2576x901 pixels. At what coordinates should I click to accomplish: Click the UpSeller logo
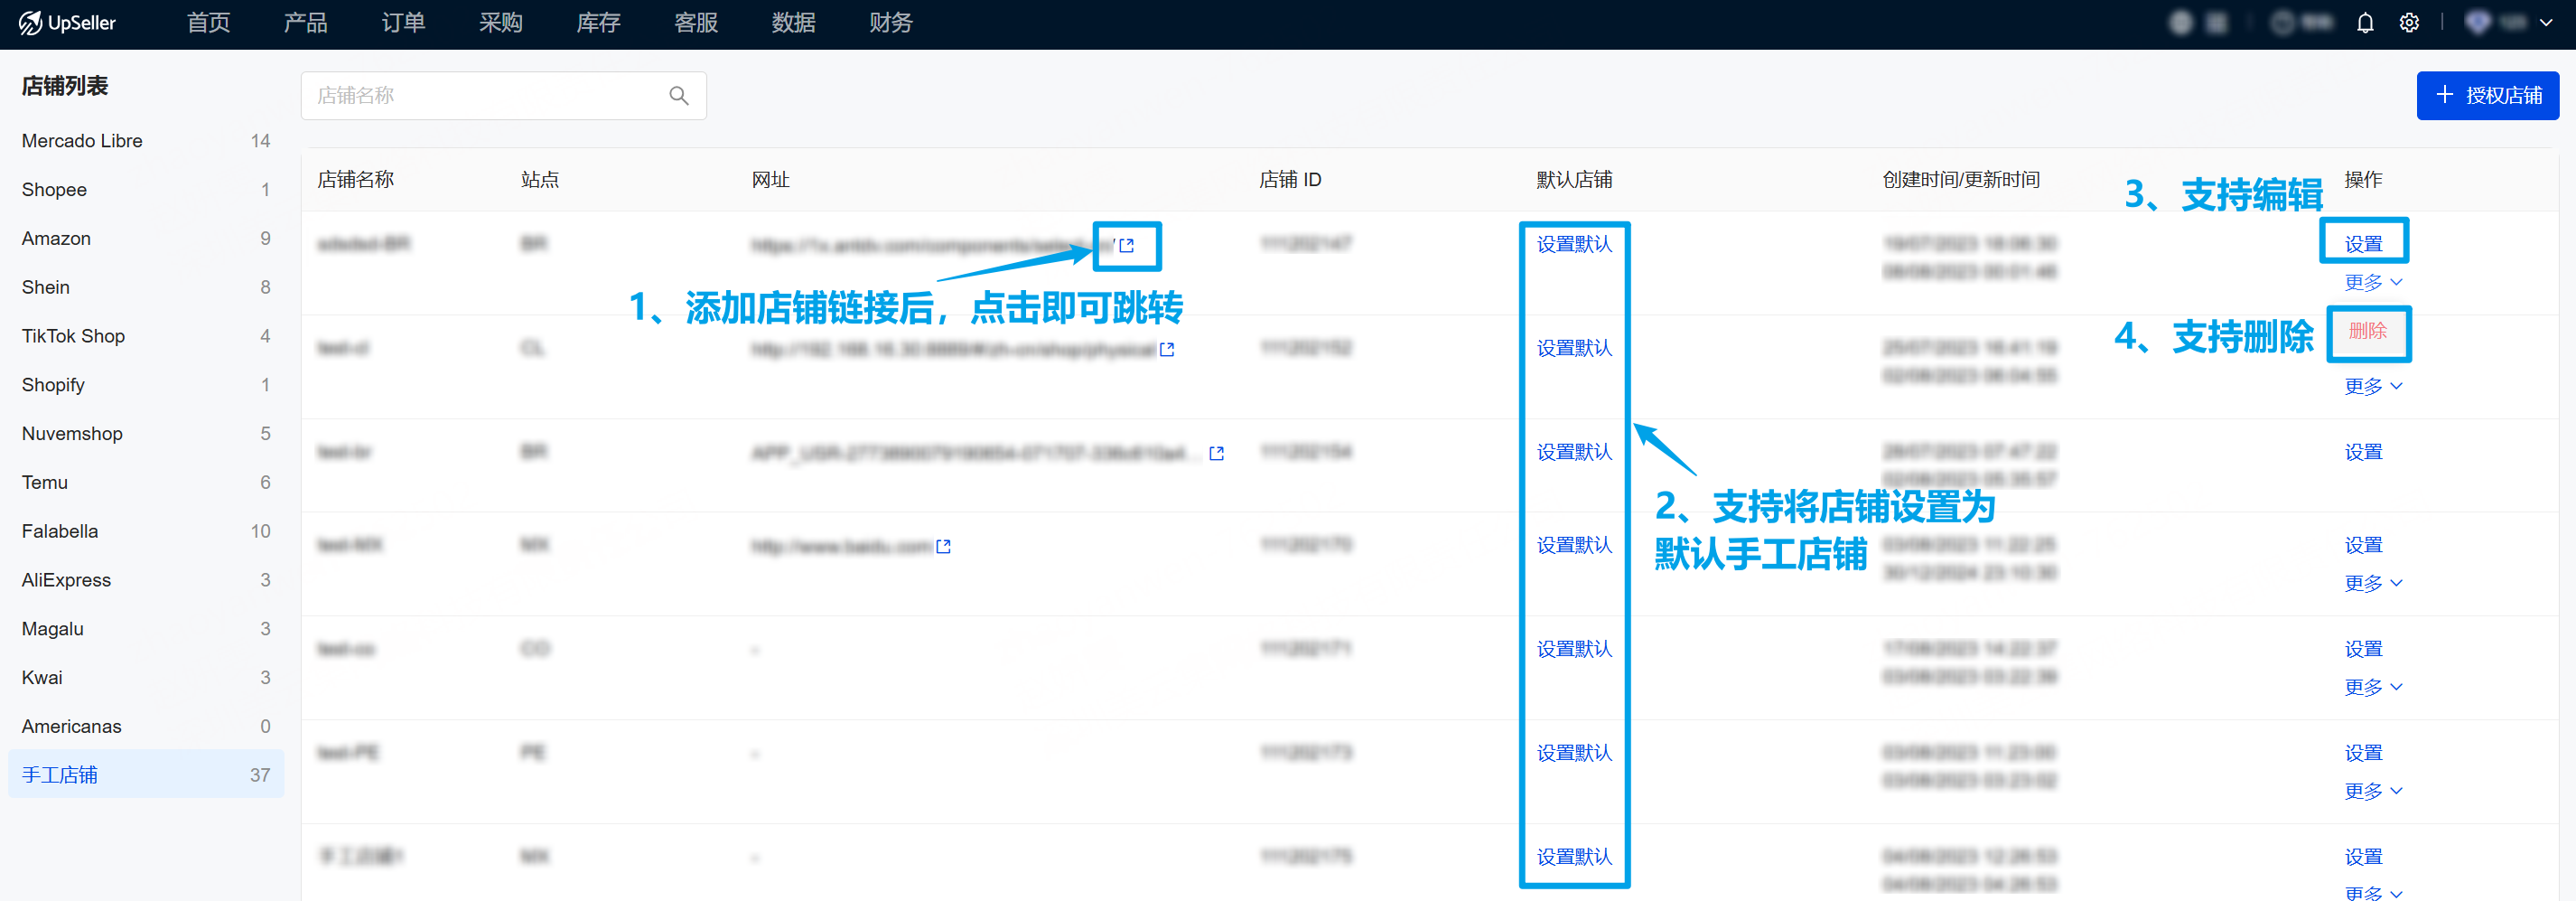pos(68,23)
